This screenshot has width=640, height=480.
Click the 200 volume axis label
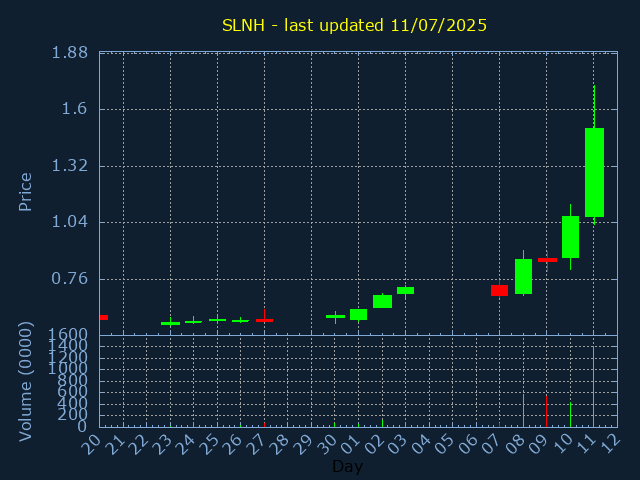72,415
